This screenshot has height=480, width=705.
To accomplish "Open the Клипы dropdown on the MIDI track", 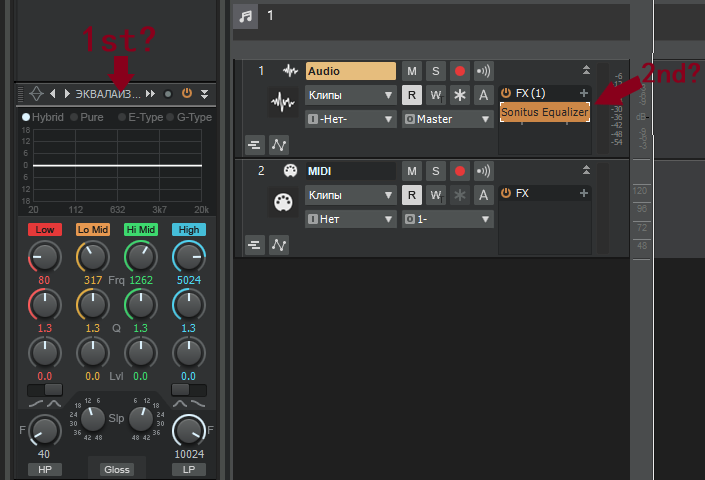I will tap(351, 195).
